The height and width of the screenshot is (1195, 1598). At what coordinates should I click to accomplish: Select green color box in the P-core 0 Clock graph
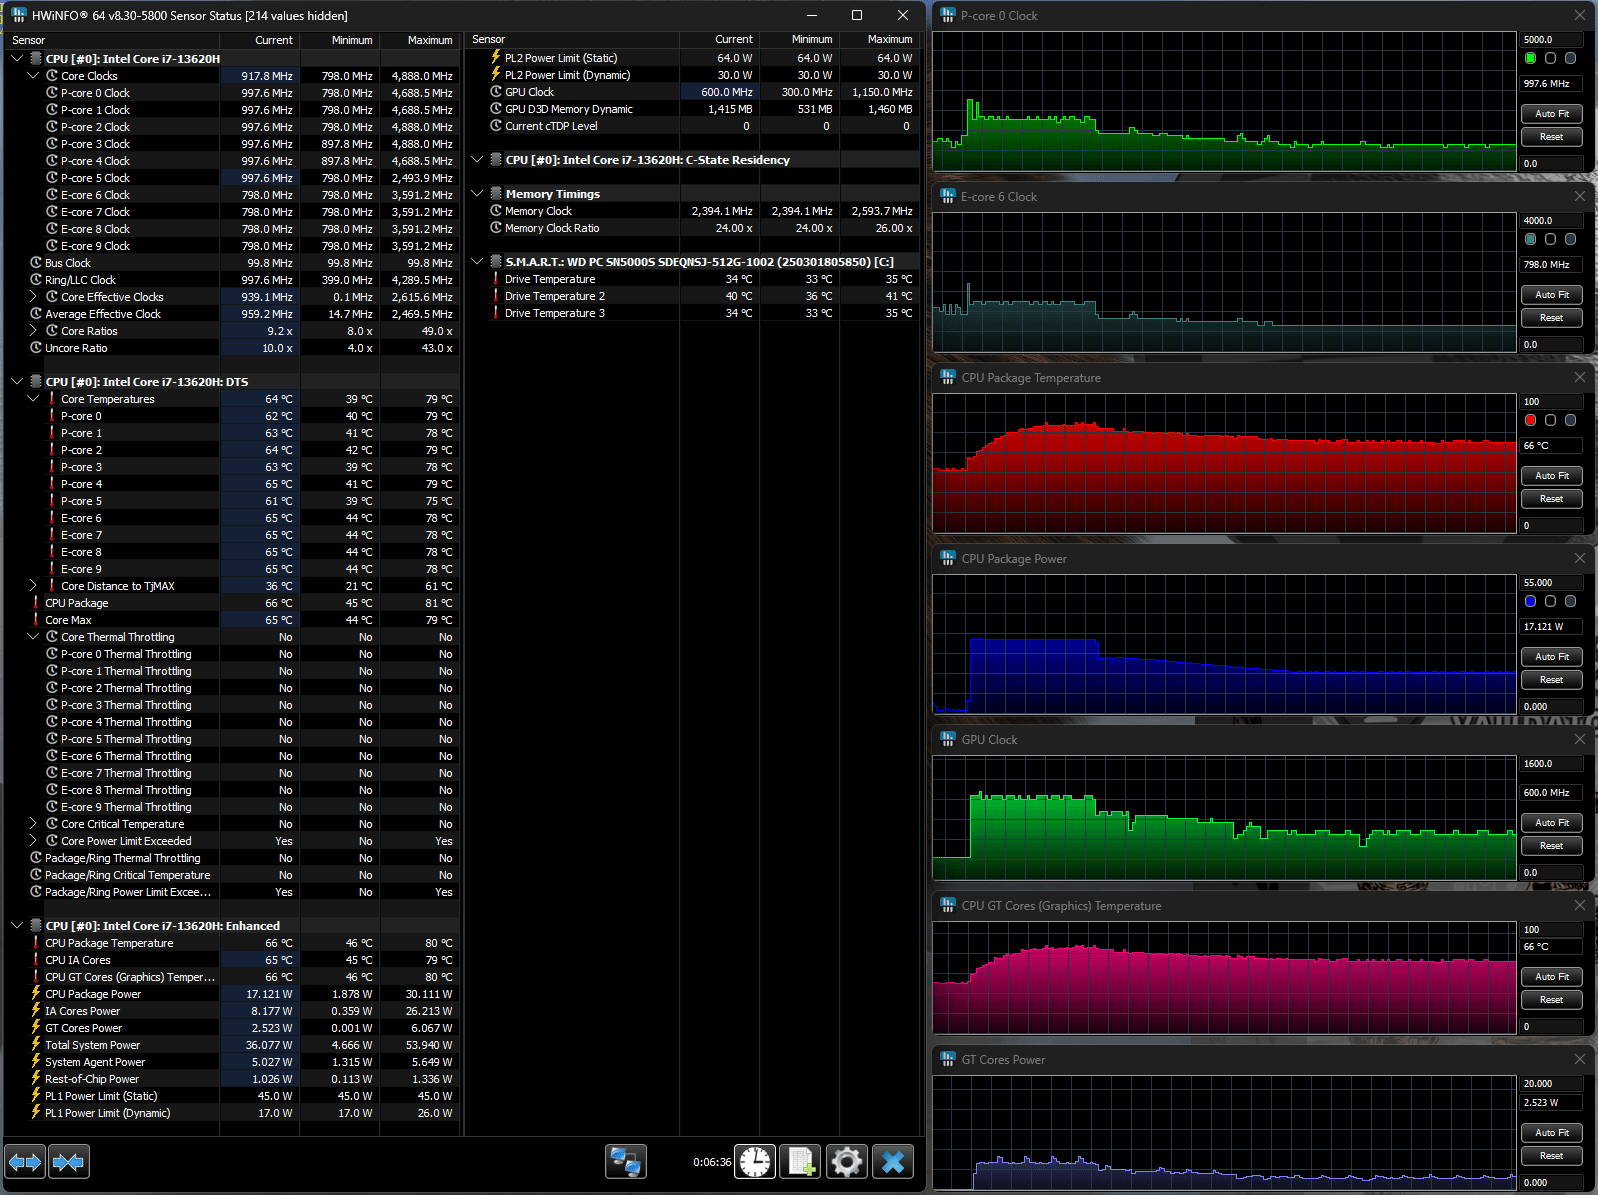tap(1530, 58)
